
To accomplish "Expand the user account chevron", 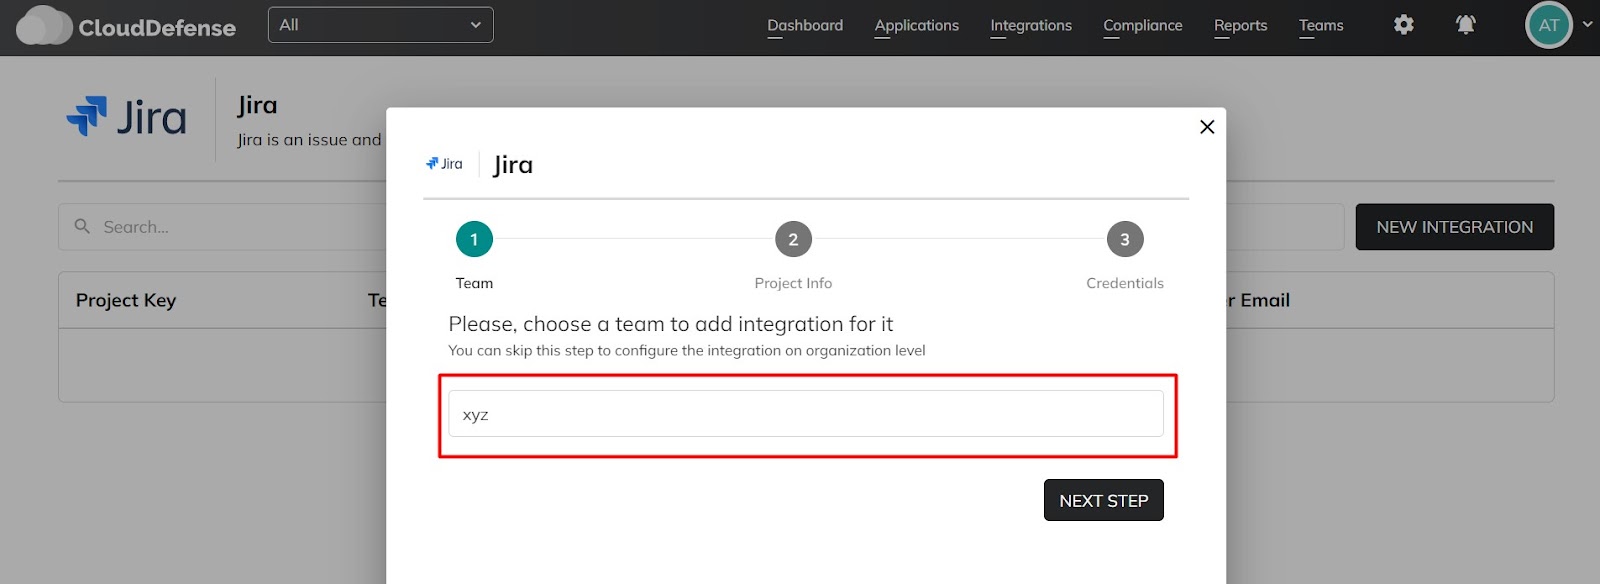I will pyautogui.click(x=1587, y=24).
